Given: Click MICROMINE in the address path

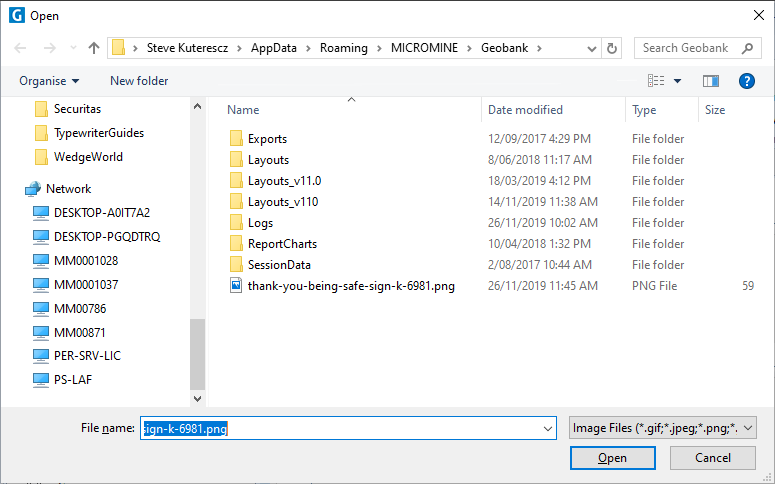Looking at the screenshot, I should click(x=424, y=48).
